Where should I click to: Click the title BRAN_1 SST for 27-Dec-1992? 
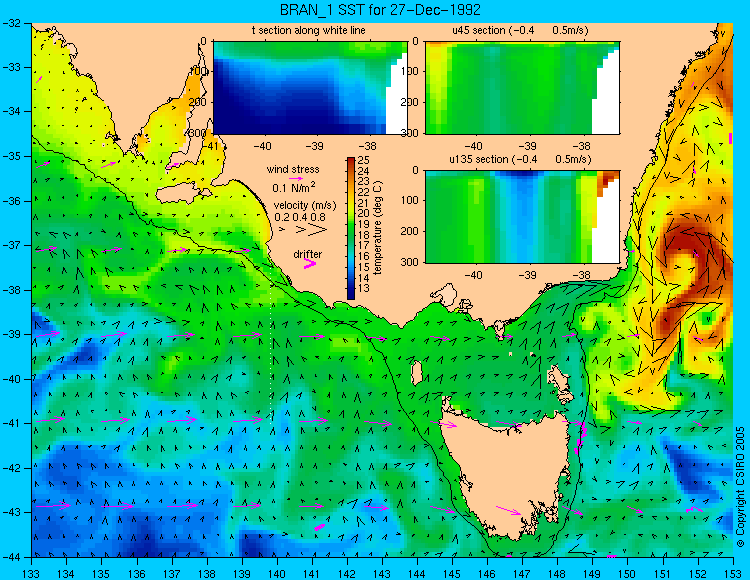[380, 10]
